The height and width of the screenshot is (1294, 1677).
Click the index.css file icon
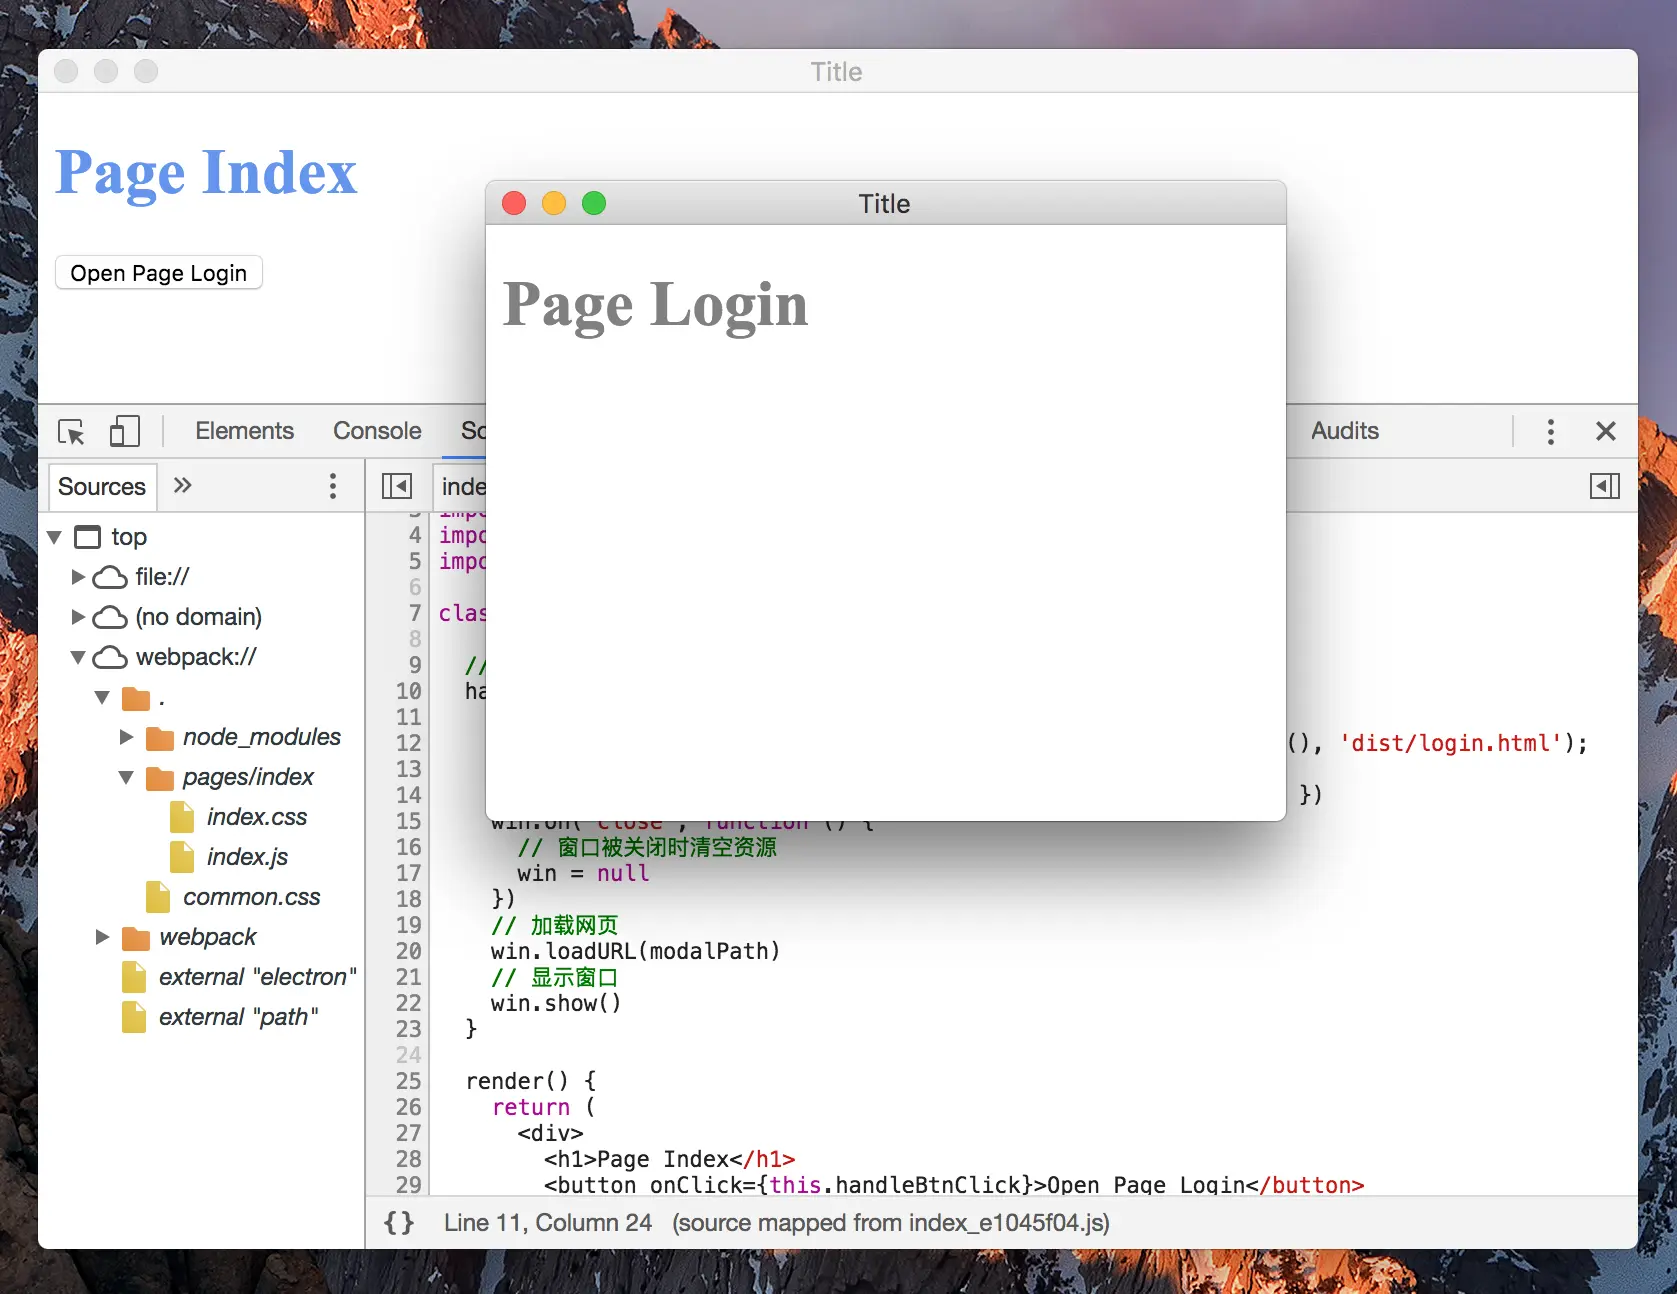pos(182,817)
